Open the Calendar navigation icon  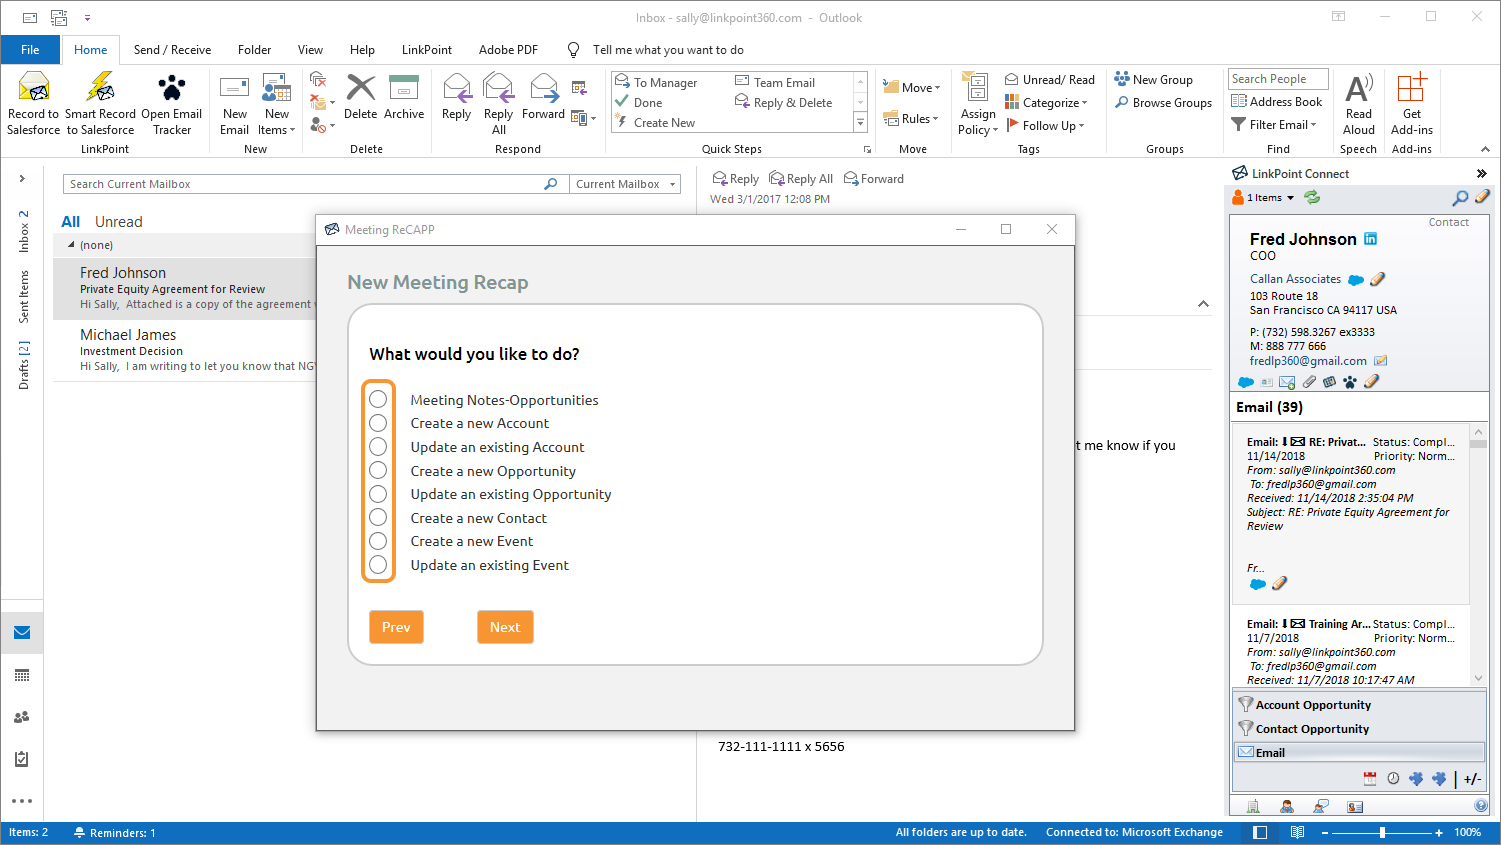click(x=22, y=675)
